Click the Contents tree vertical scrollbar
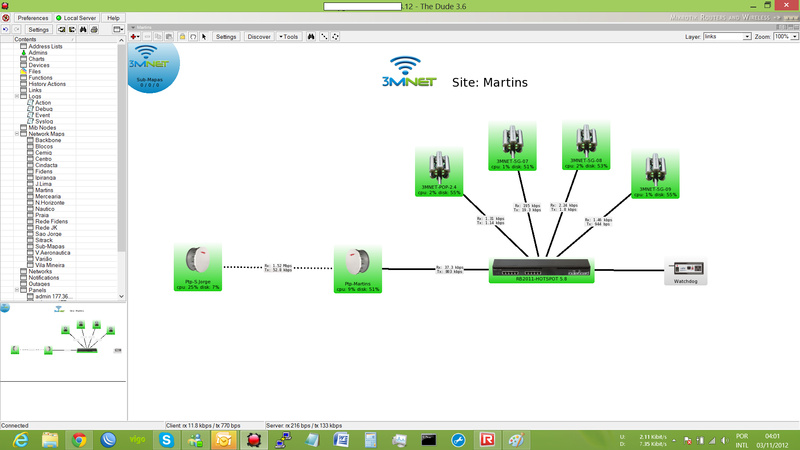Image resolution: width=800 pixels, height=450 pixels. [x=121, y=168]
